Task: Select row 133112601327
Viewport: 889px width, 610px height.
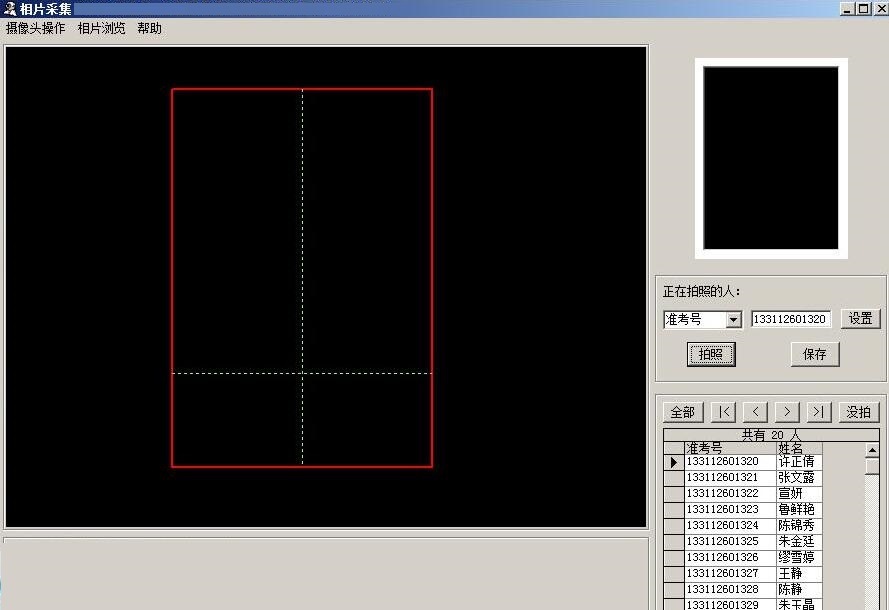Action: pyautogui.click(x=743, y=574)
